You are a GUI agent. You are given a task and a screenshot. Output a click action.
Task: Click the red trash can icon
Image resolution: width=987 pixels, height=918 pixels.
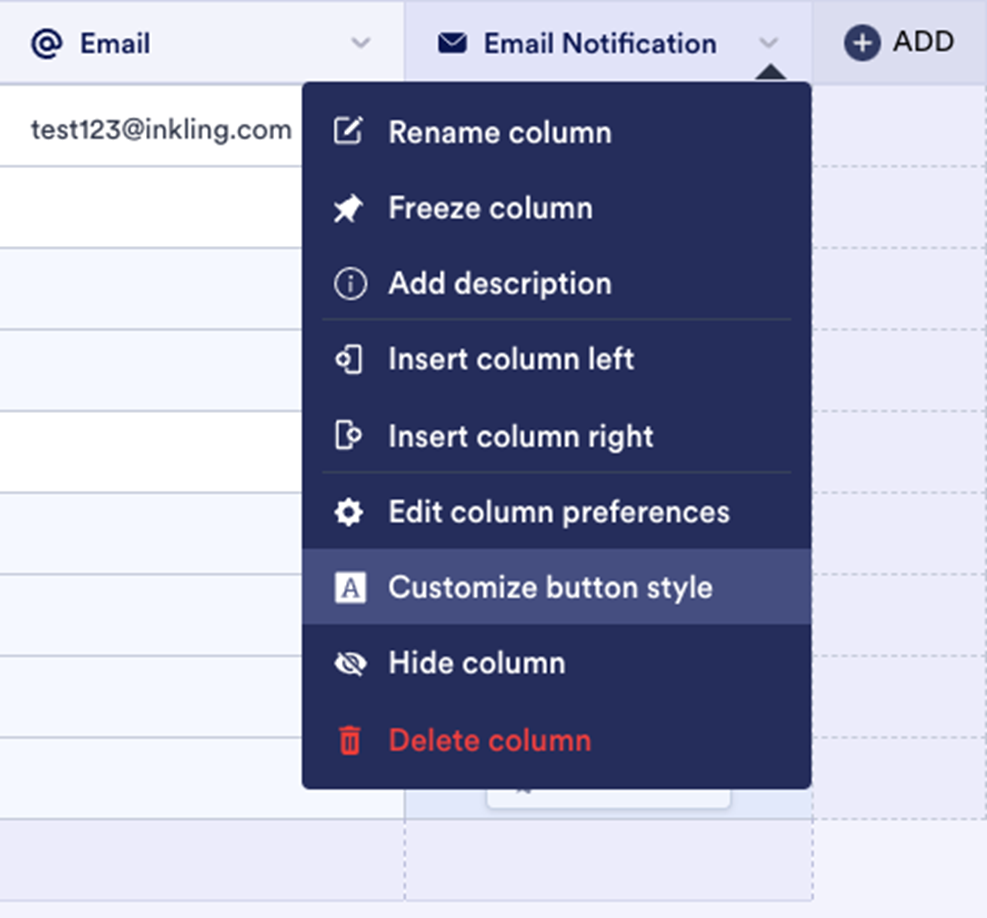349,740
